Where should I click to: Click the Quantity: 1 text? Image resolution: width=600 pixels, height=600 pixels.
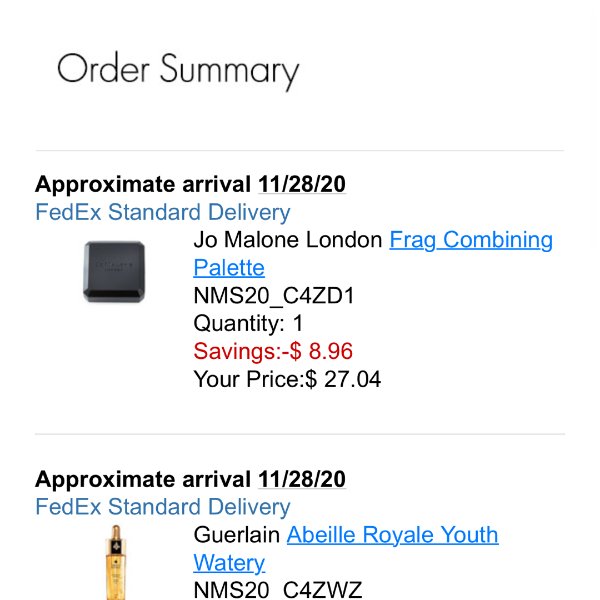point(248,324)
